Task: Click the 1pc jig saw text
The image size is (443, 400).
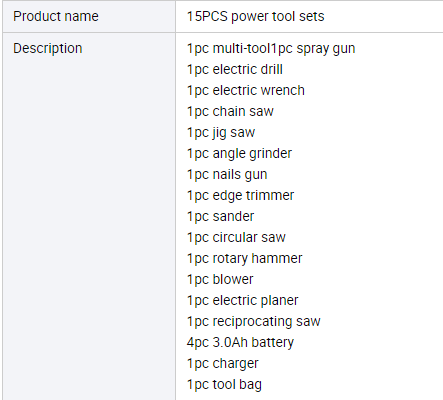Action: click(221, 133)
